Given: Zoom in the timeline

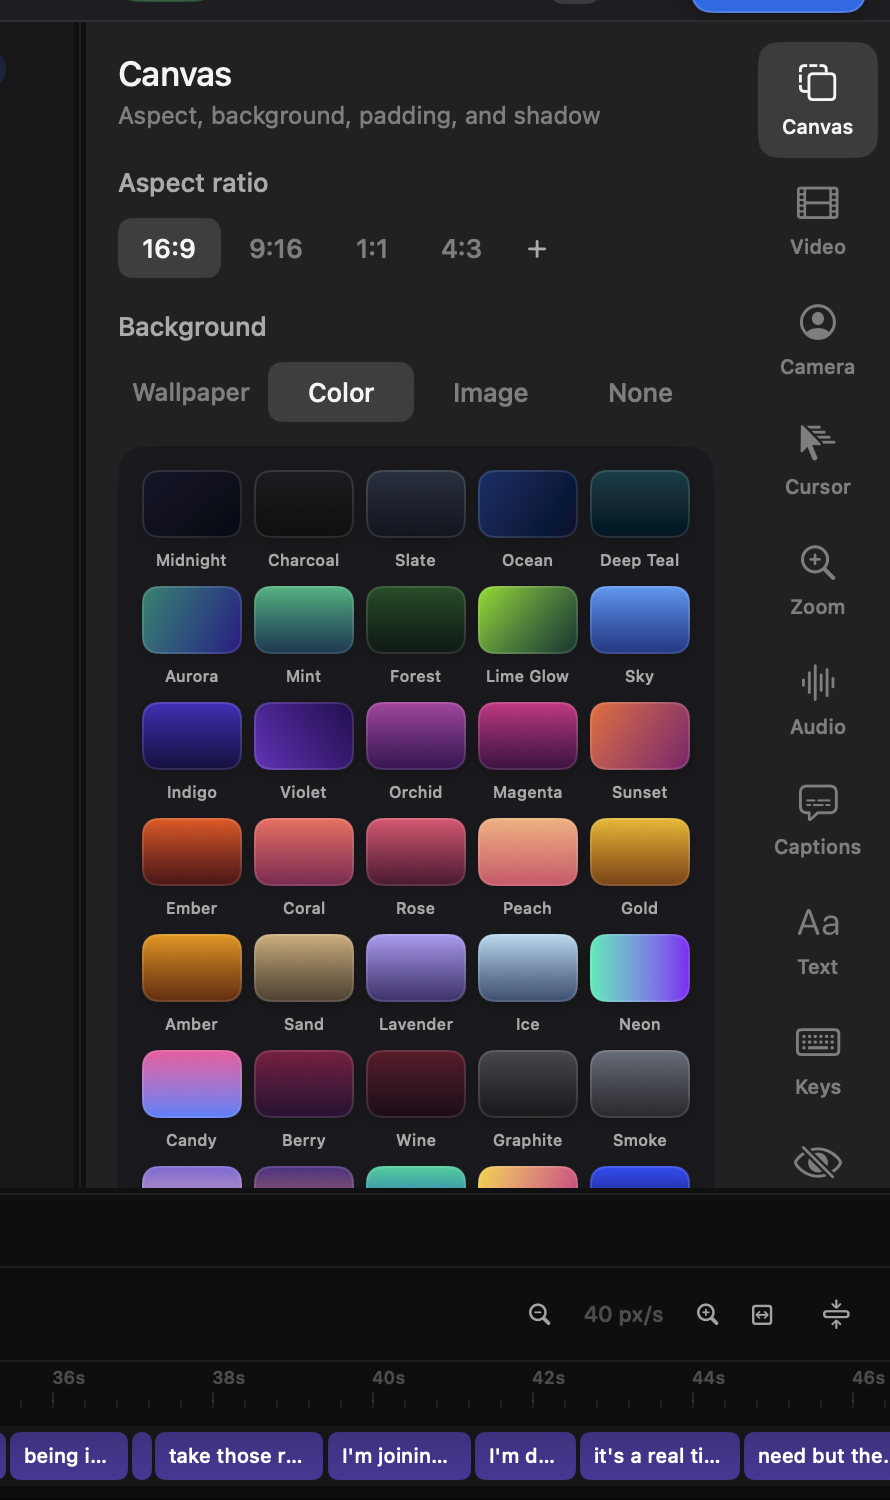Looking at the screenshot, I should pos(707,1314).
